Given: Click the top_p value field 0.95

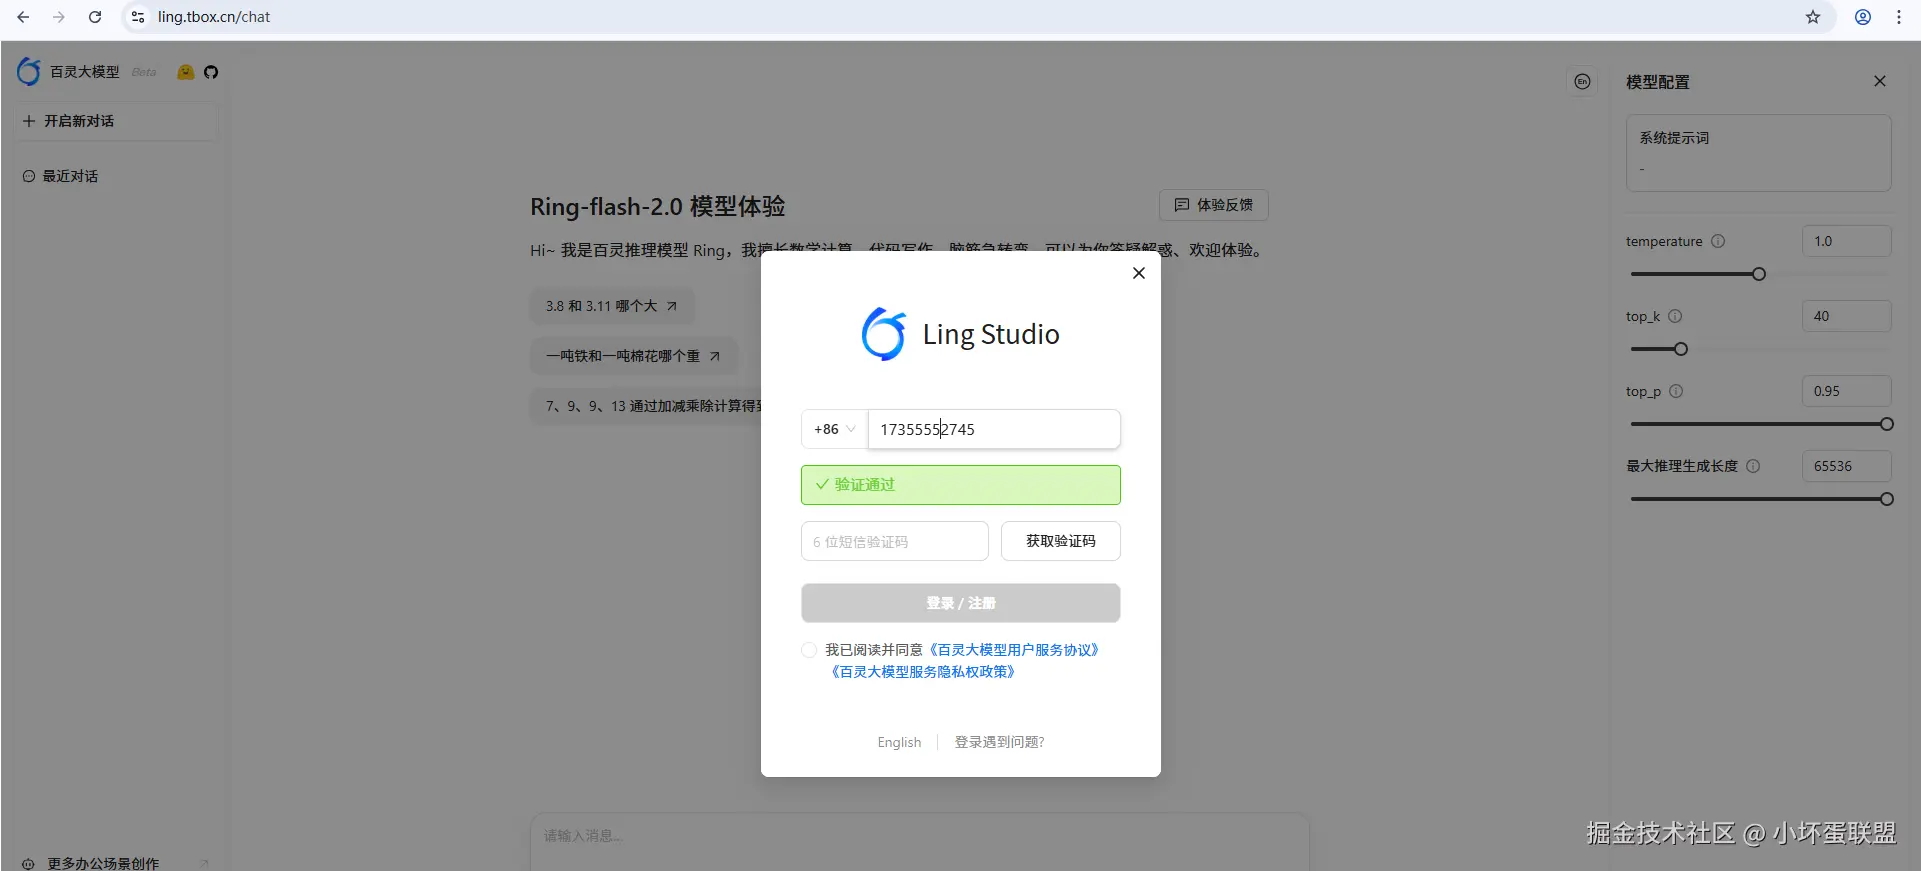Looking at the screenshot, I should pyautogui.click(x=1847, y=391).
